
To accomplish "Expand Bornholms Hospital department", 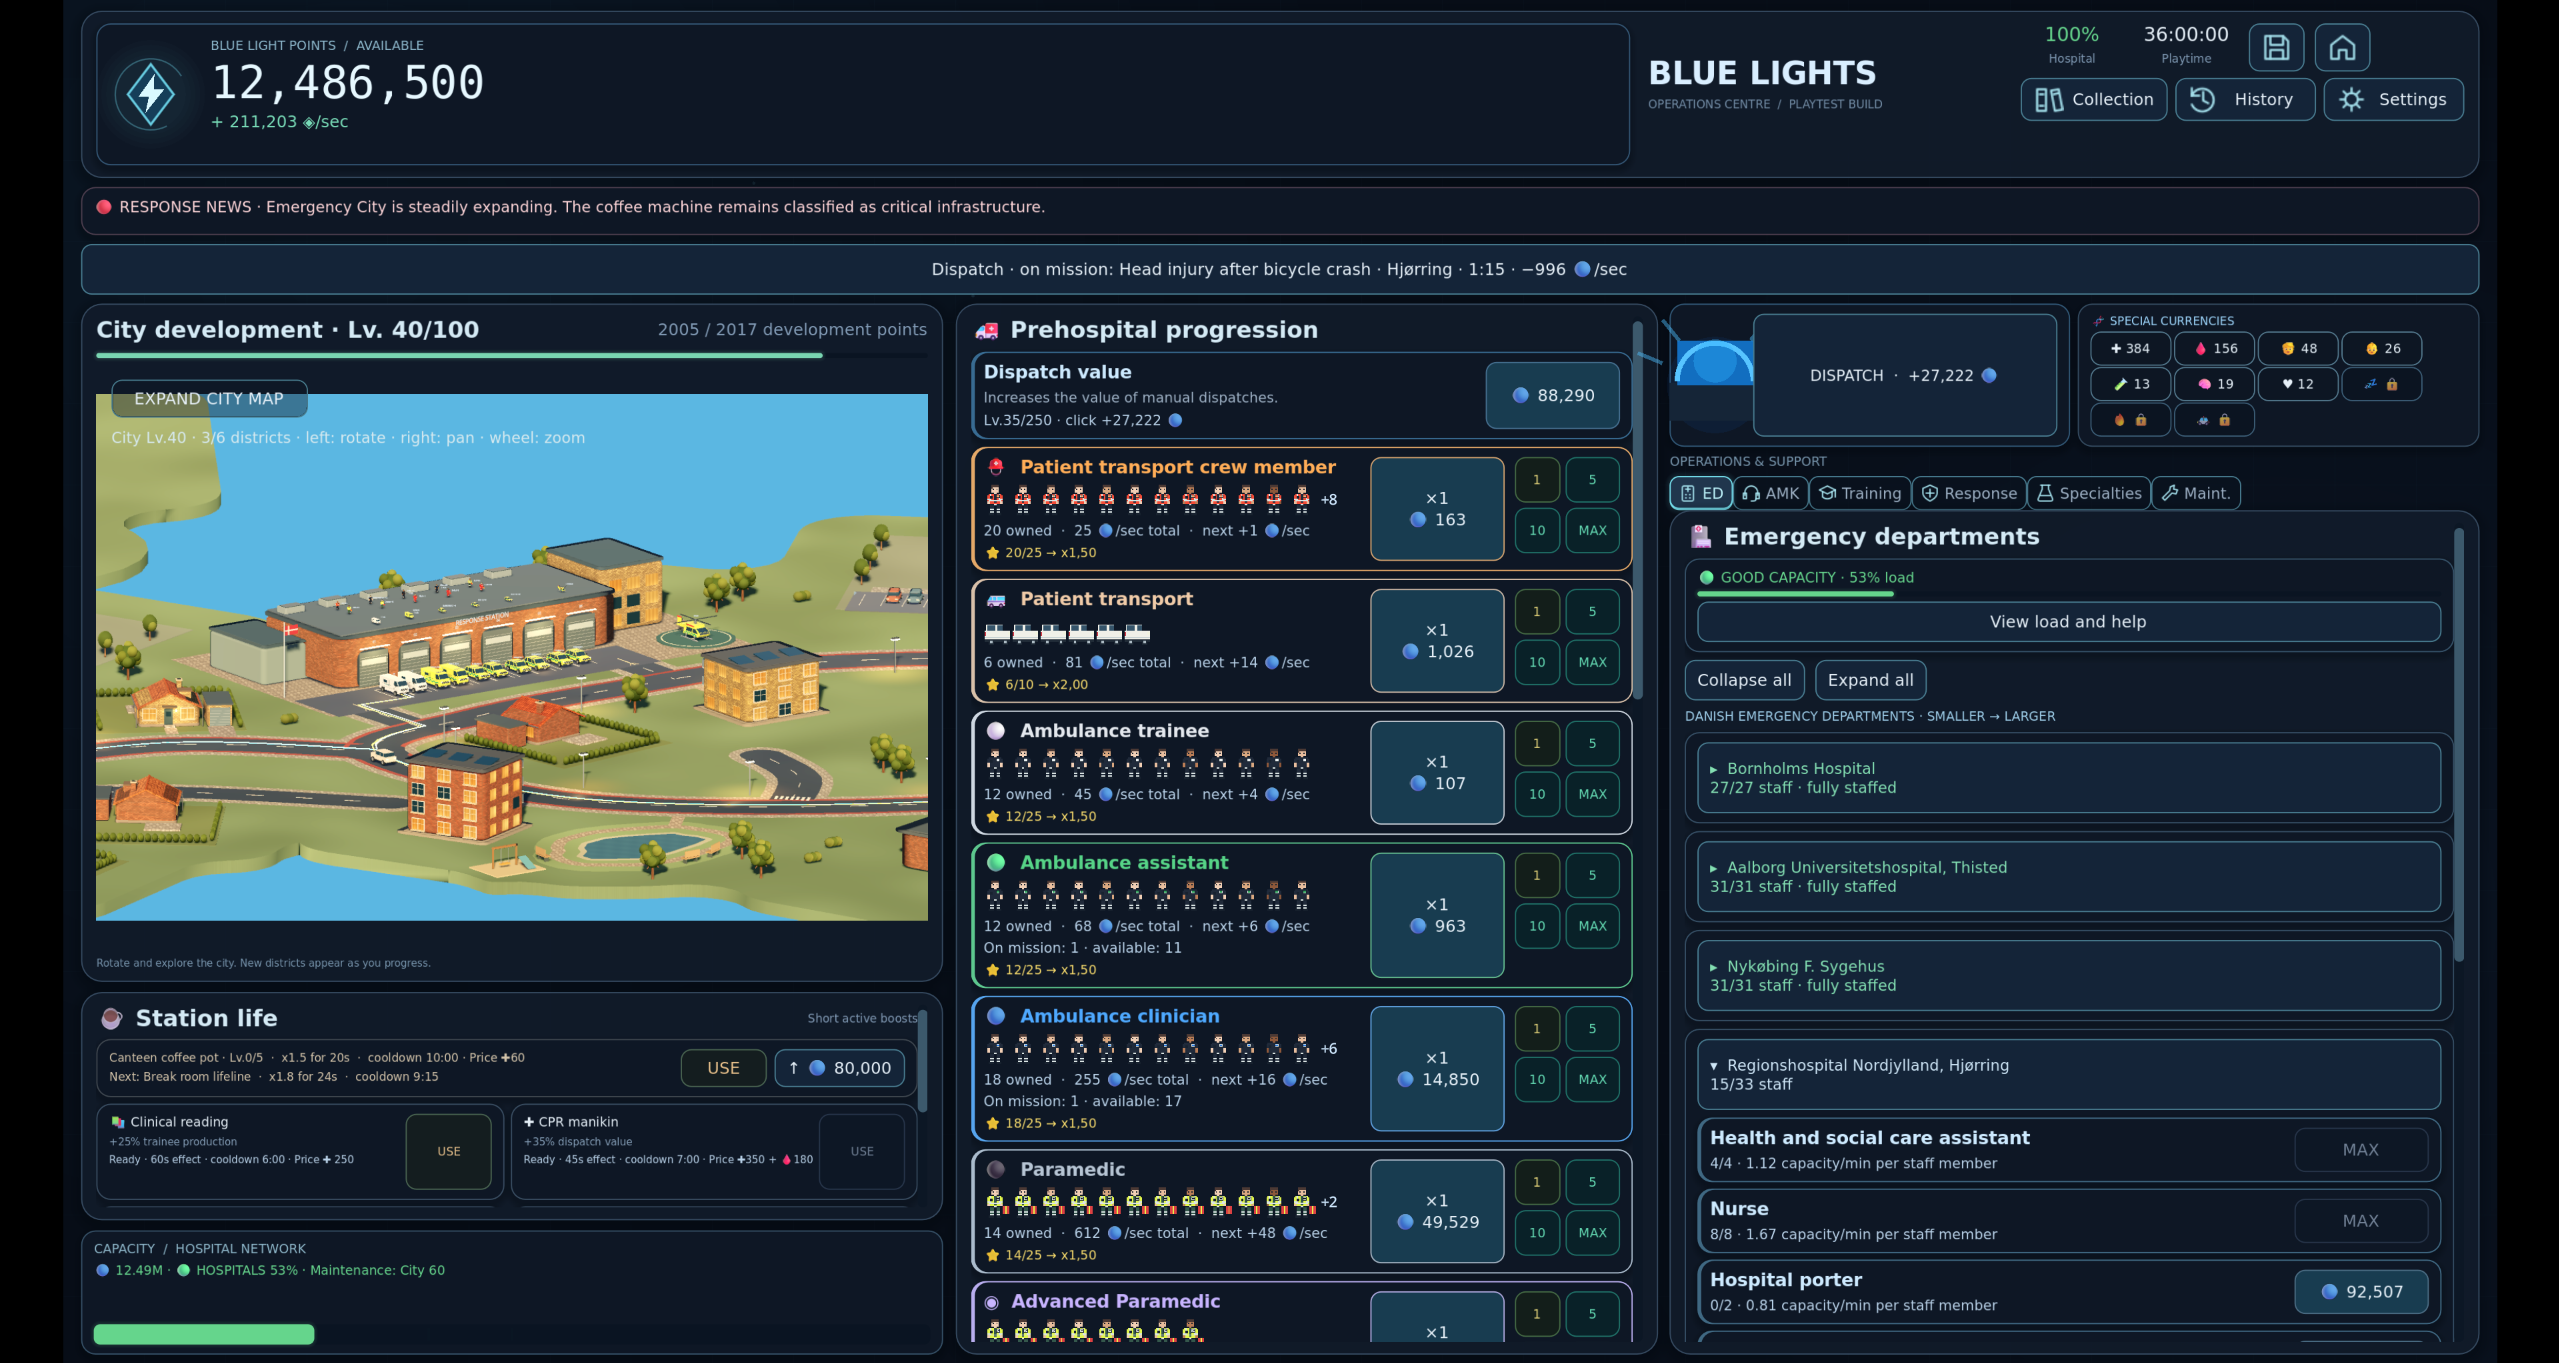I will (x=2068, y=777).
